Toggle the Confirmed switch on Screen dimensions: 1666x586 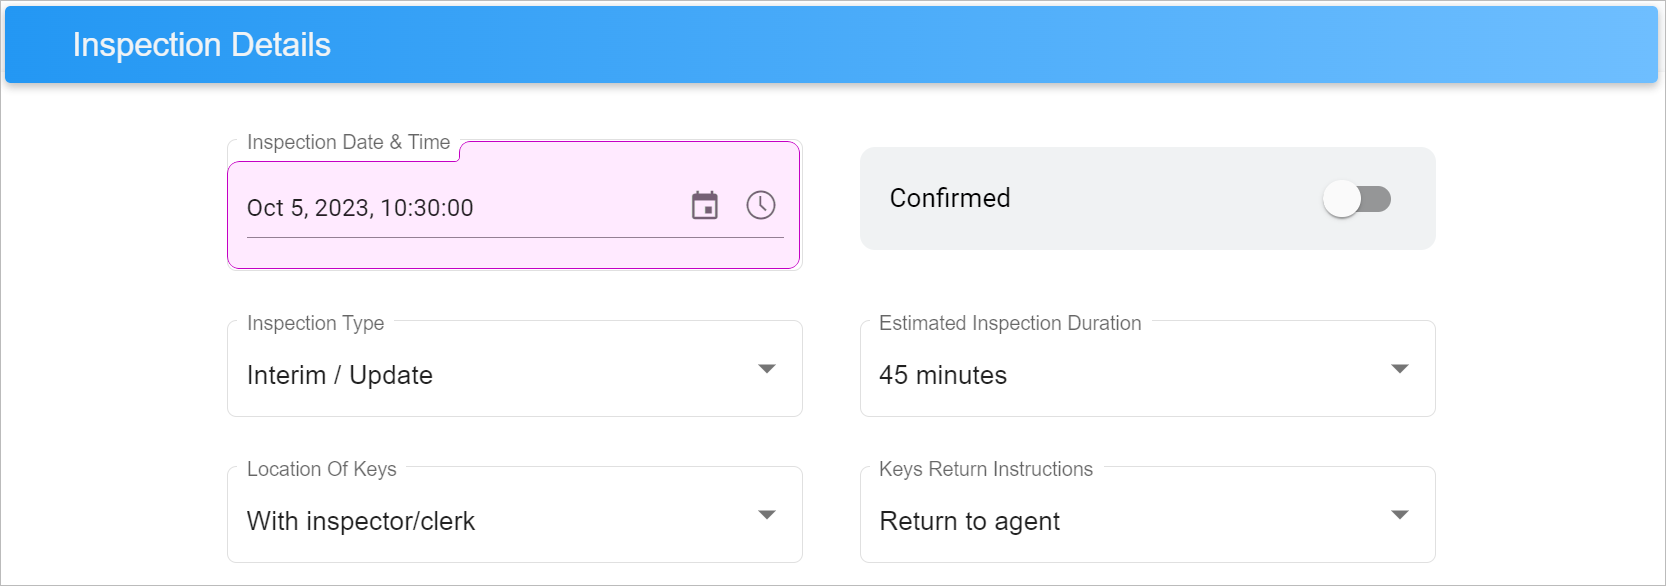[x=1357, y=199]
